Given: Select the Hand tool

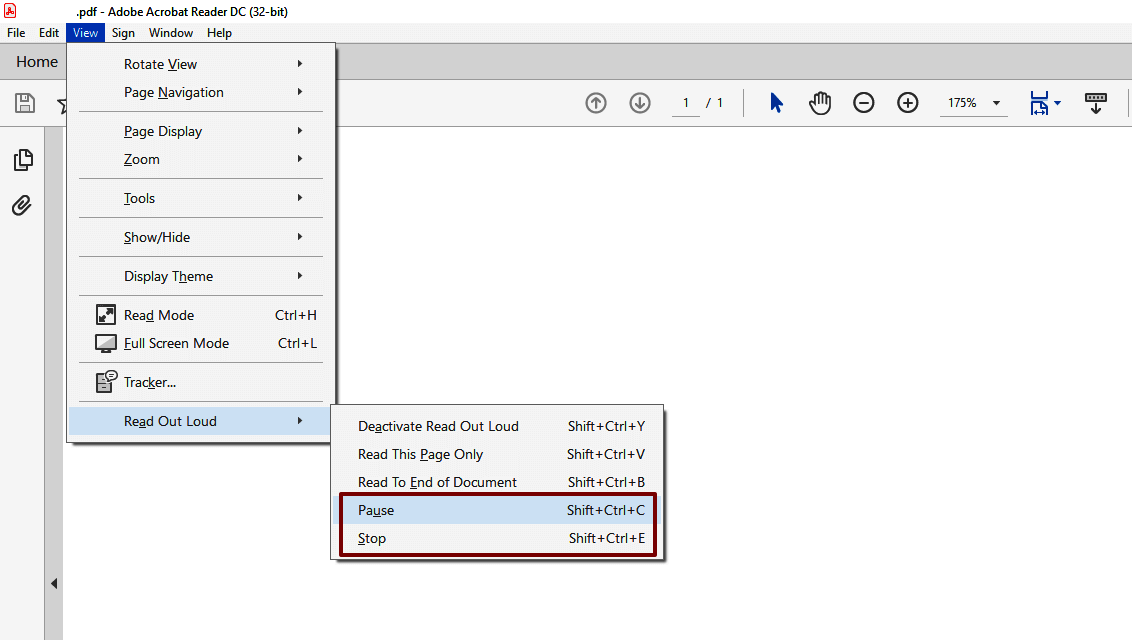Looking at the screenshot, I should (819, 102).
